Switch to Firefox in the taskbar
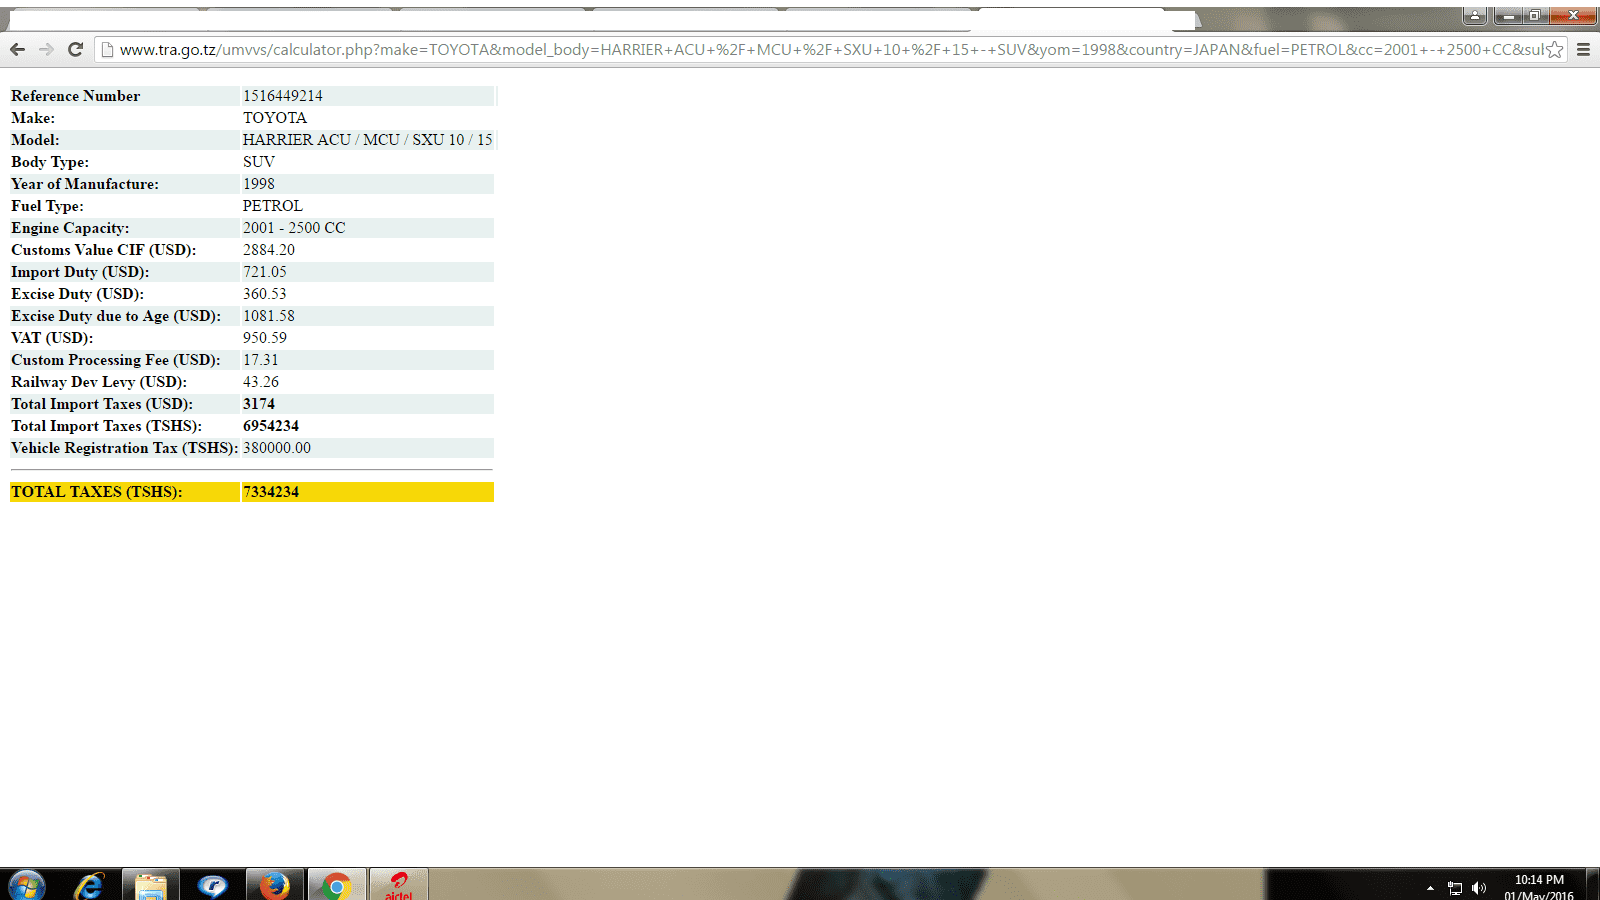This screenshot has height=900, width=1600. [274, 885]
